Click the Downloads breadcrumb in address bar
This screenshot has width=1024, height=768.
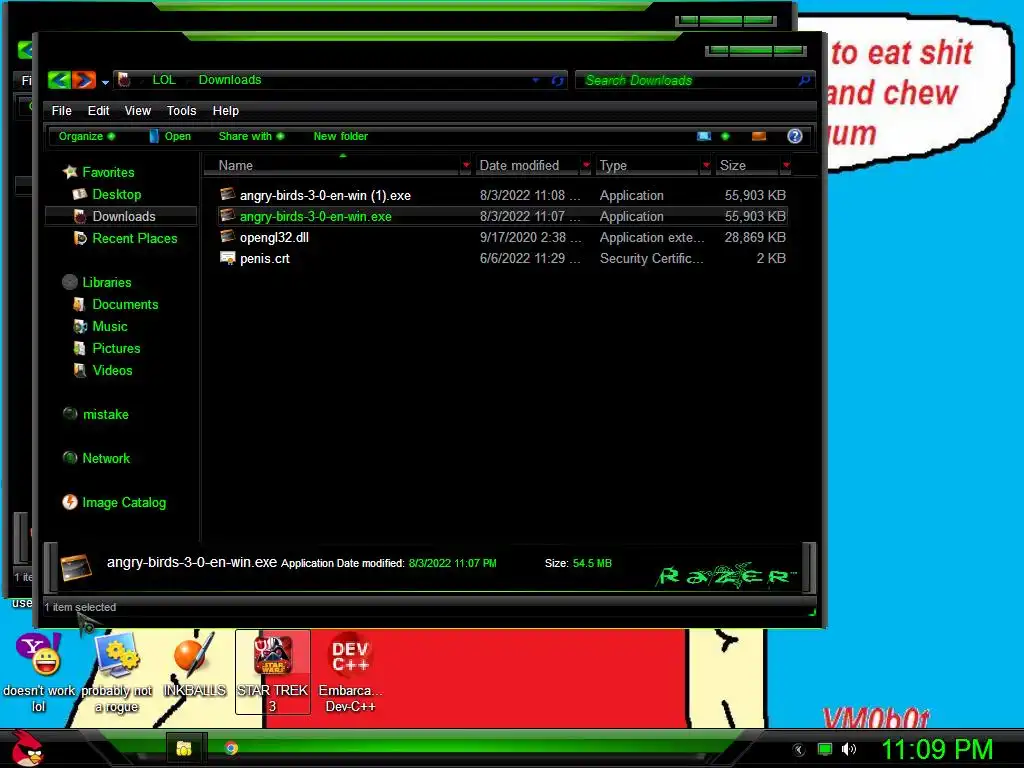click(x=230, y=80)
